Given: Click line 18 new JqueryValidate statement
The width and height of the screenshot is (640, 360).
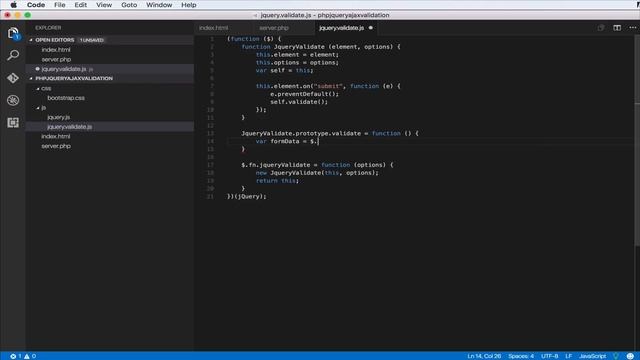Looking at the screenshot, I should [x=317, y=173].
